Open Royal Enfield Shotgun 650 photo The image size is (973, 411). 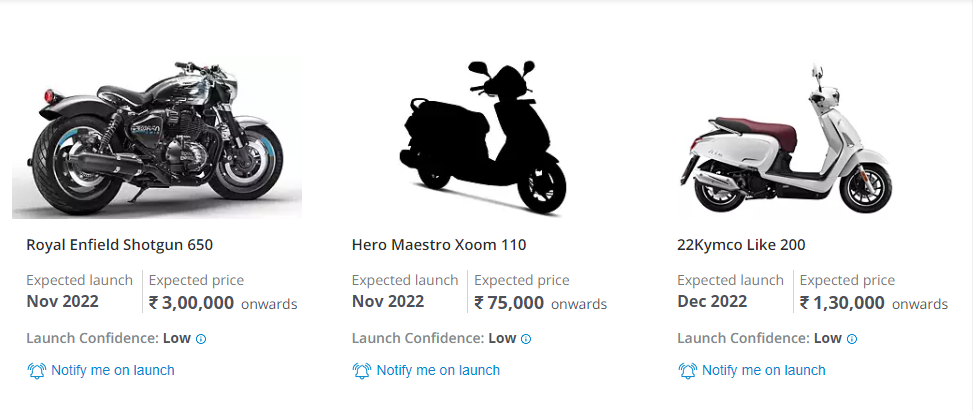(x=157, y=137)
